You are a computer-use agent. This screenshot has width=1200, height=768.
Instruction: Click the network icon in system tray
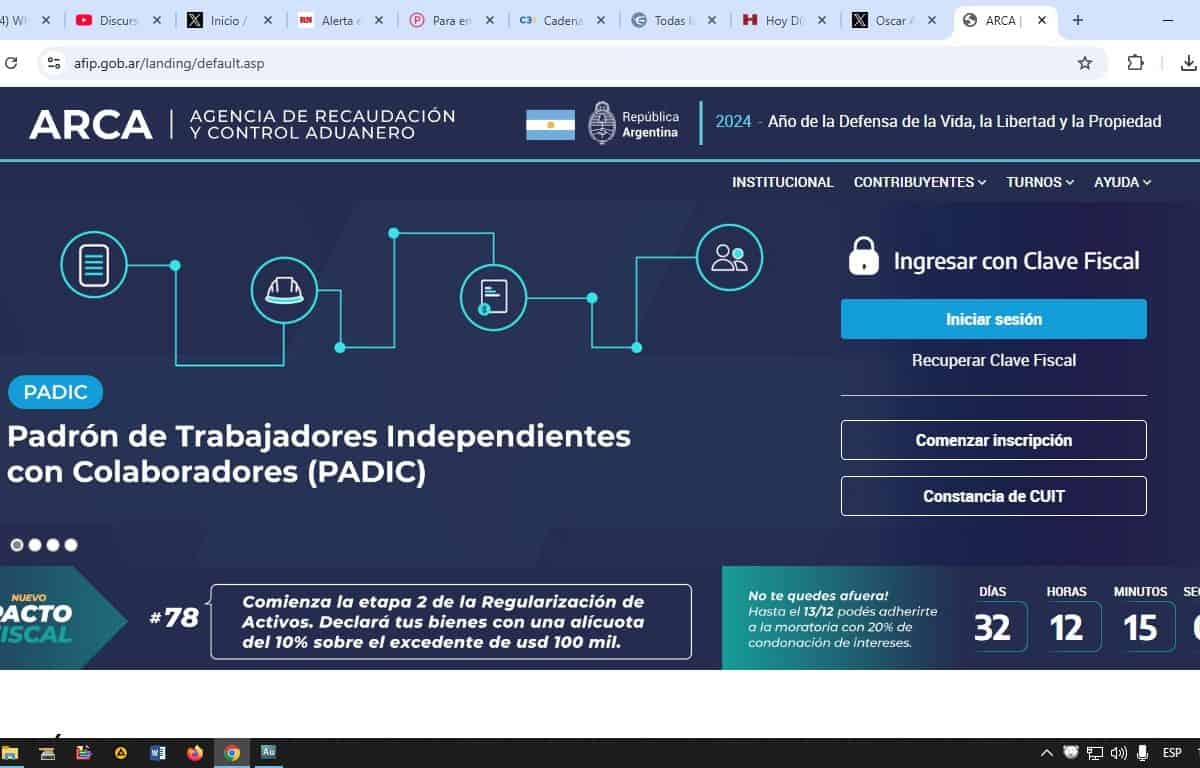(1095, 753)
